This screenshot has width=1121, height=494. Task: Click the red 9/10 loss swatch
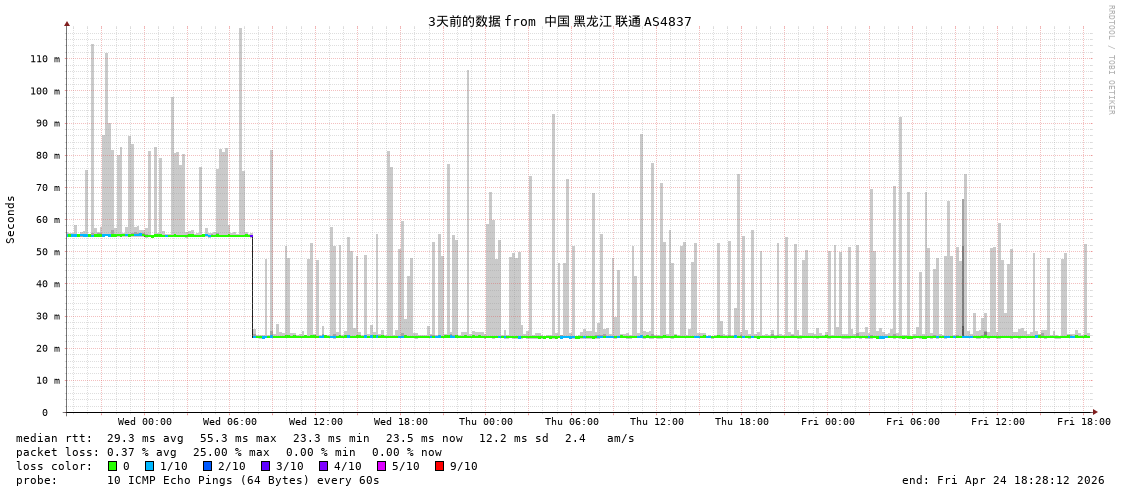tap(439, 466)
